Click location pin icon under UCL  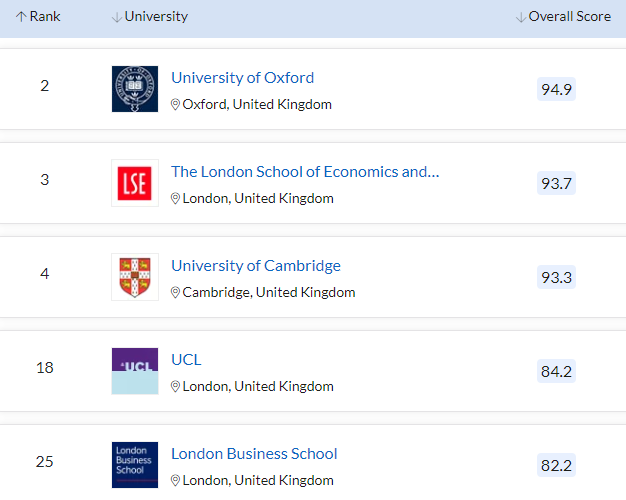[175, 386]
